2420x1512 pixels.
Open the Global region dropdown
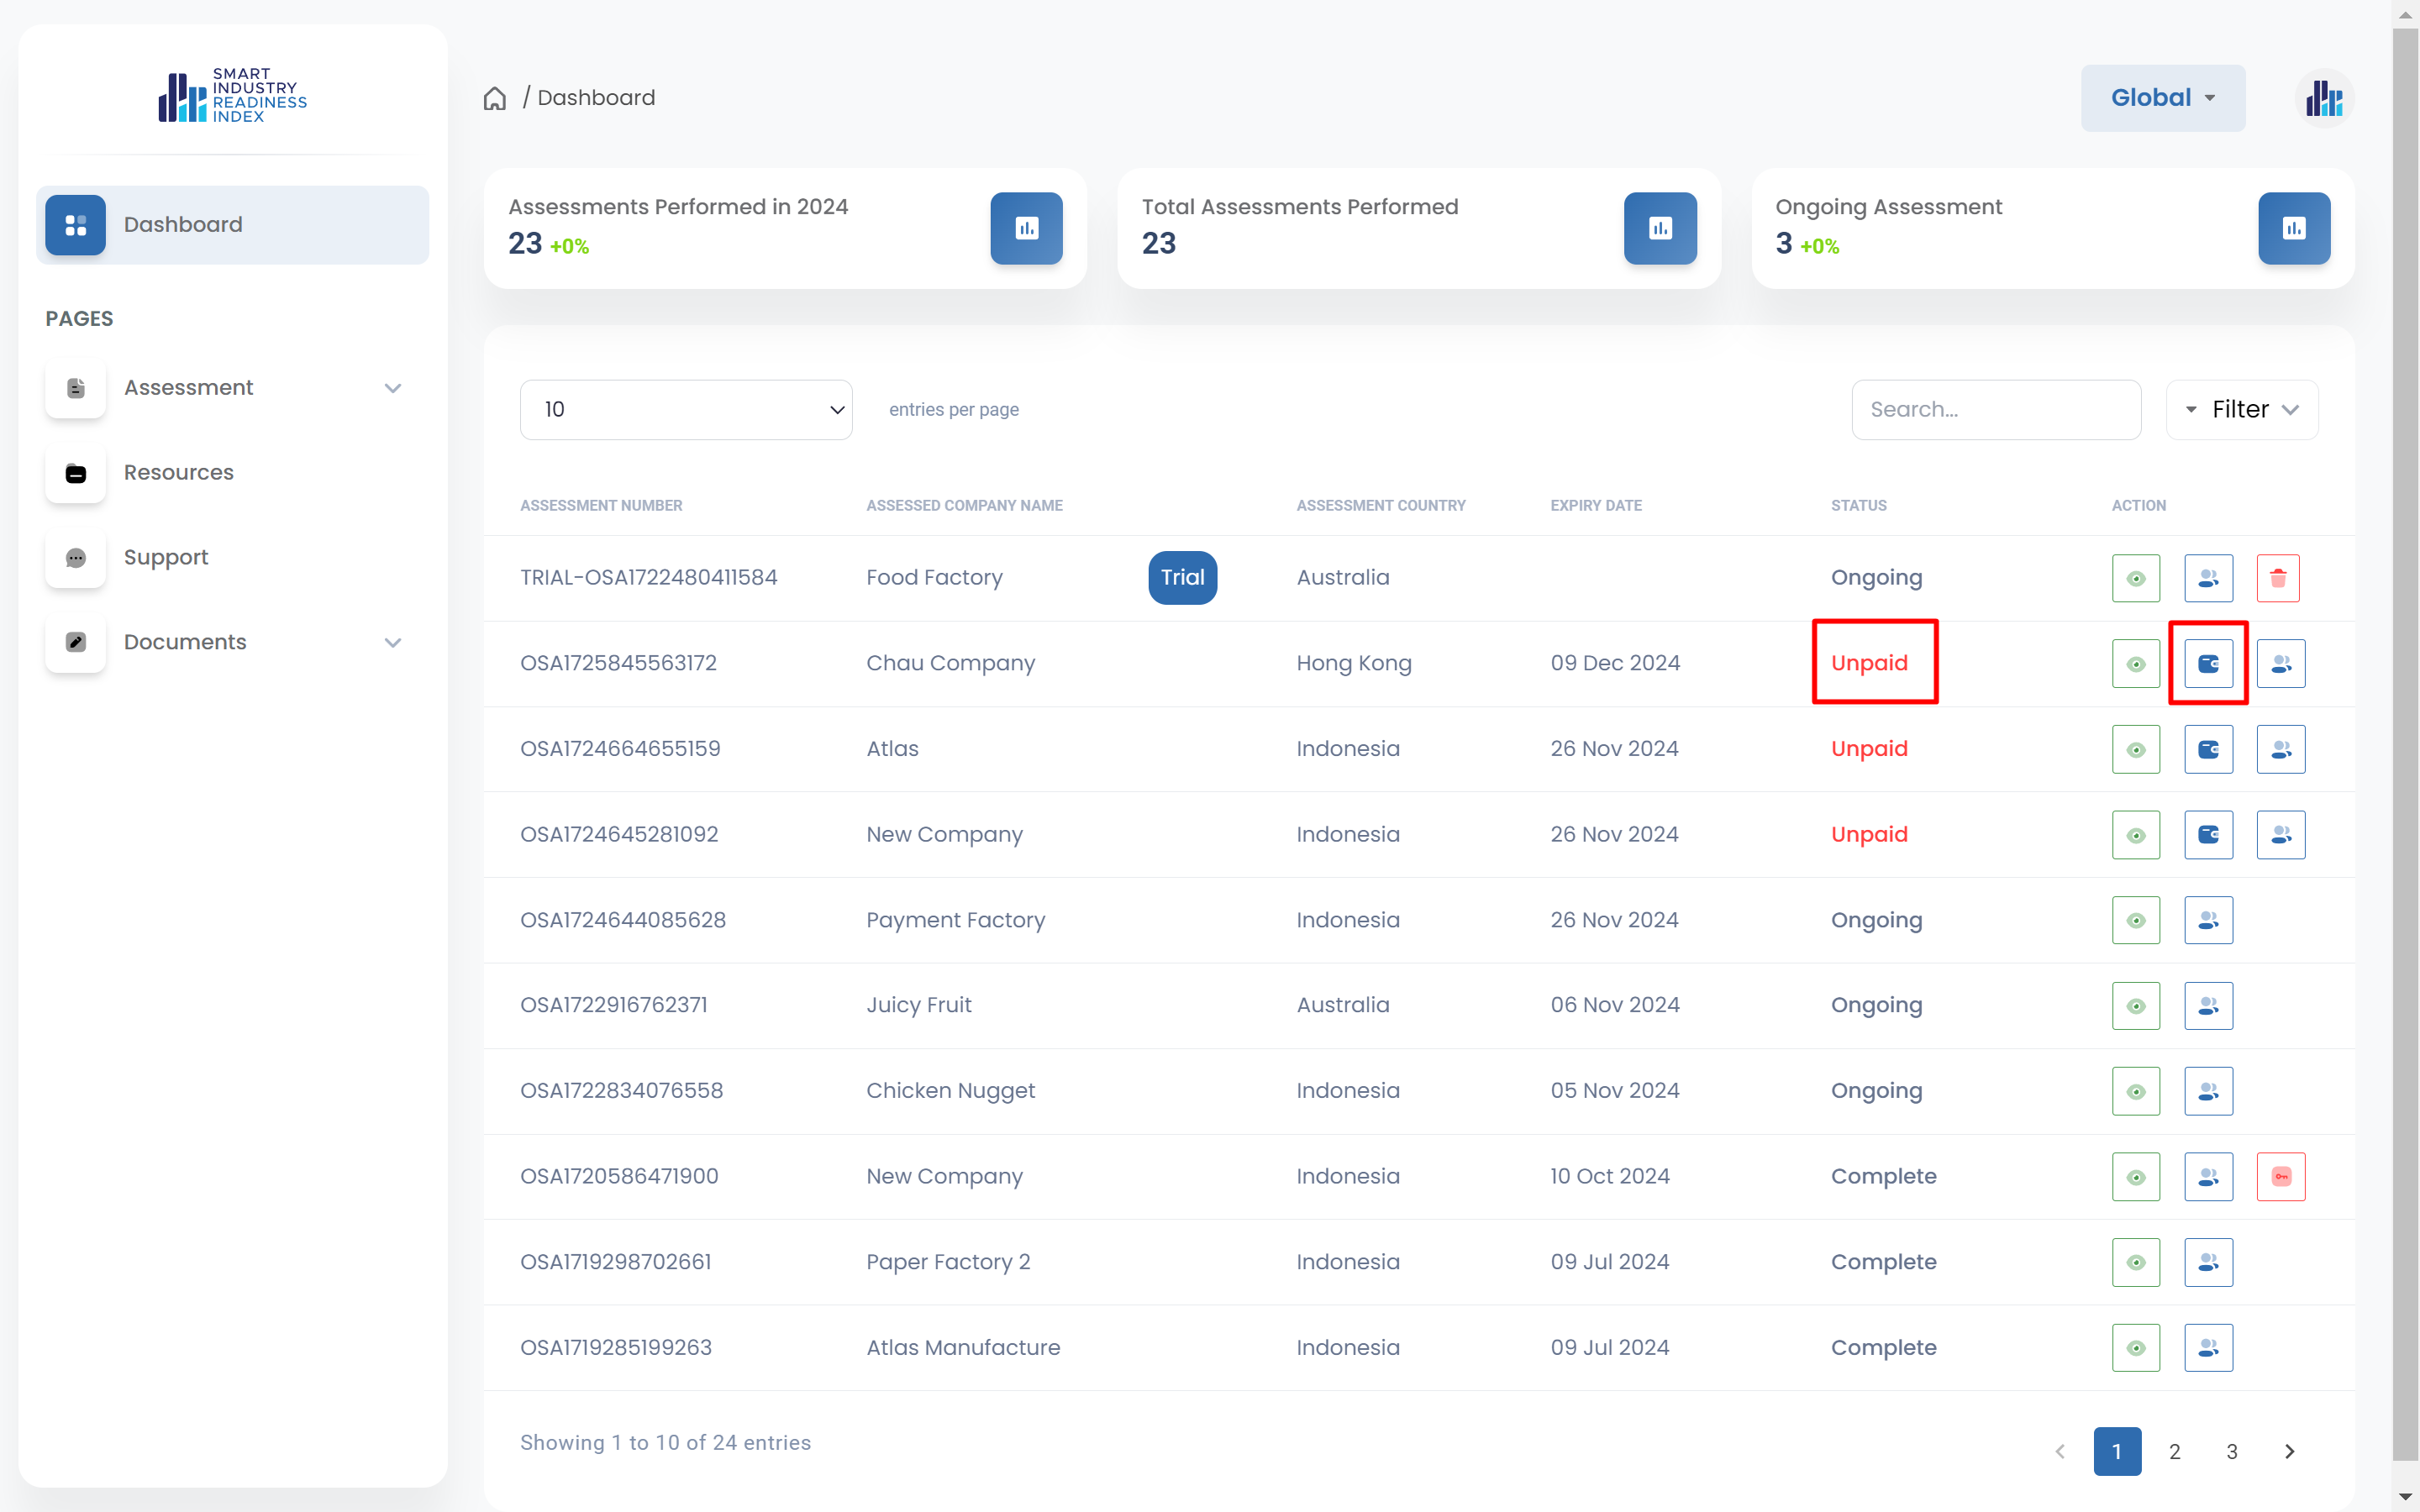2163,98
